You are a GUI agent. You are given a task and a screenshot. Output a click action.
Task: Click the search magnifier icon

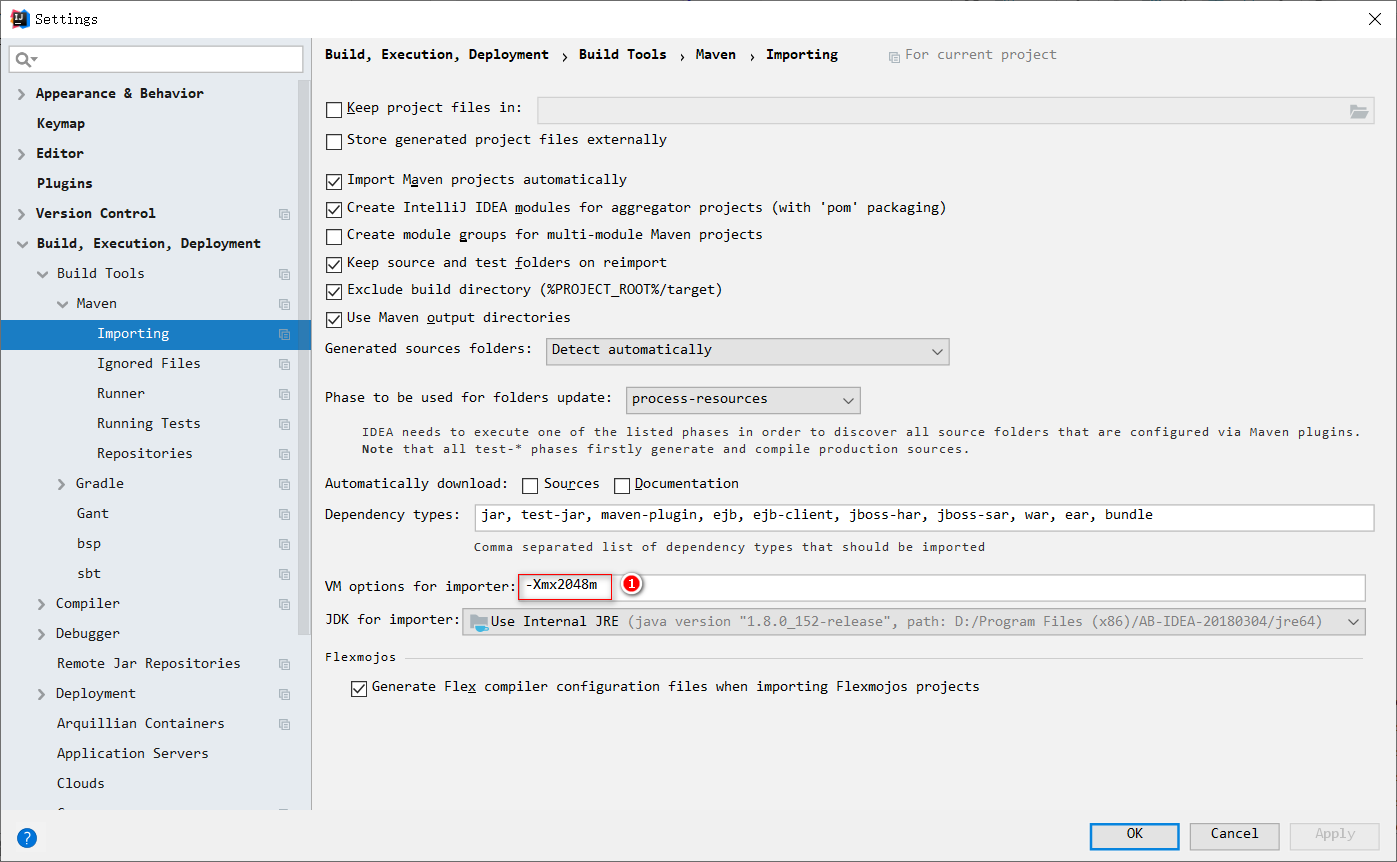(x=23, y=60)
